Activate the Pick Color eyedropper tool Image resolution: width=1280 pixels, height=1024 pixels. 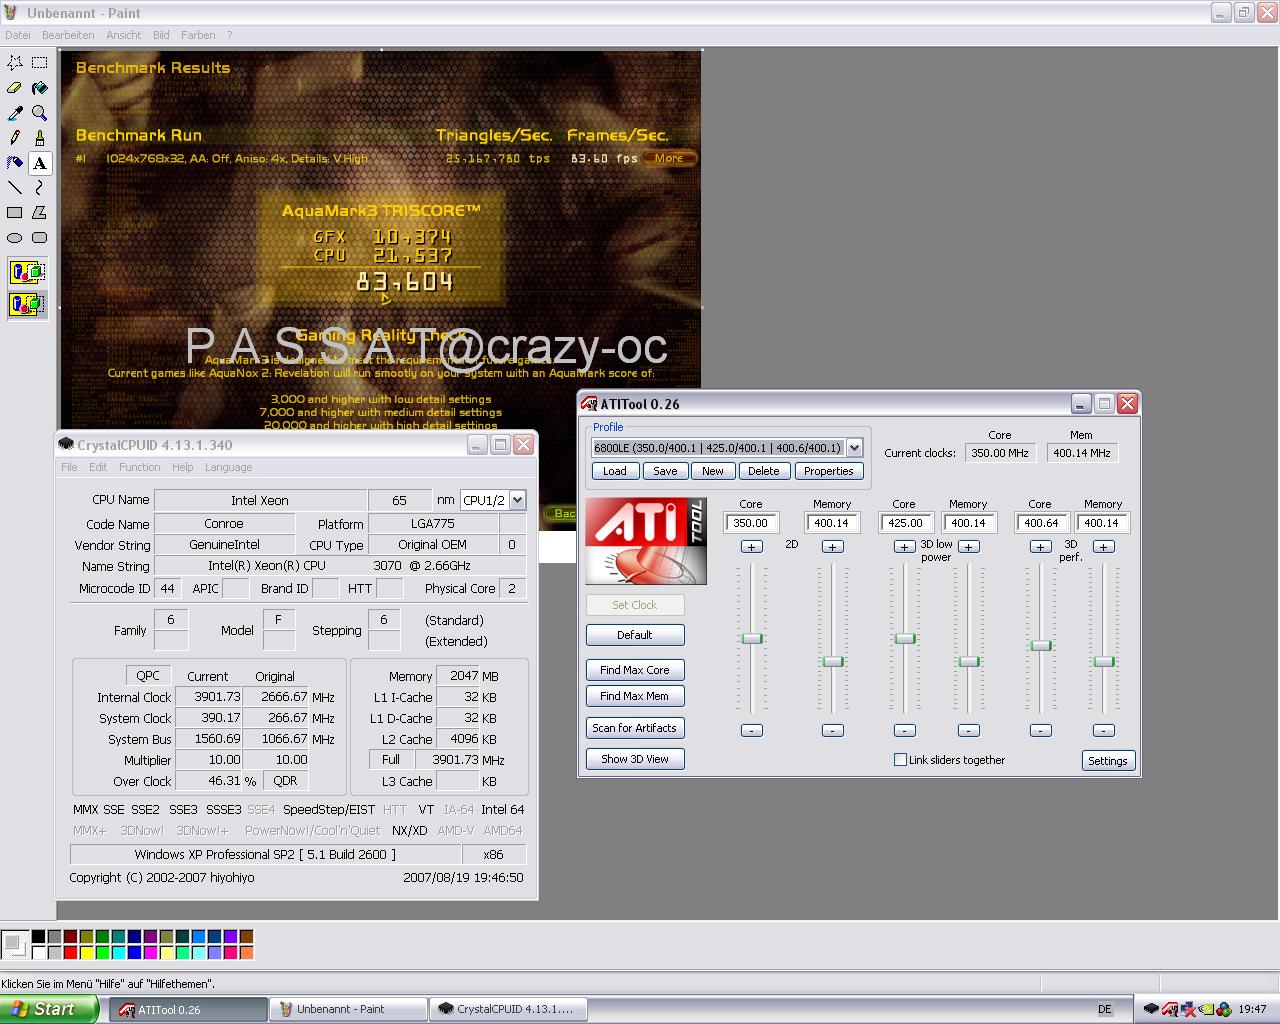tap(15, 113)
